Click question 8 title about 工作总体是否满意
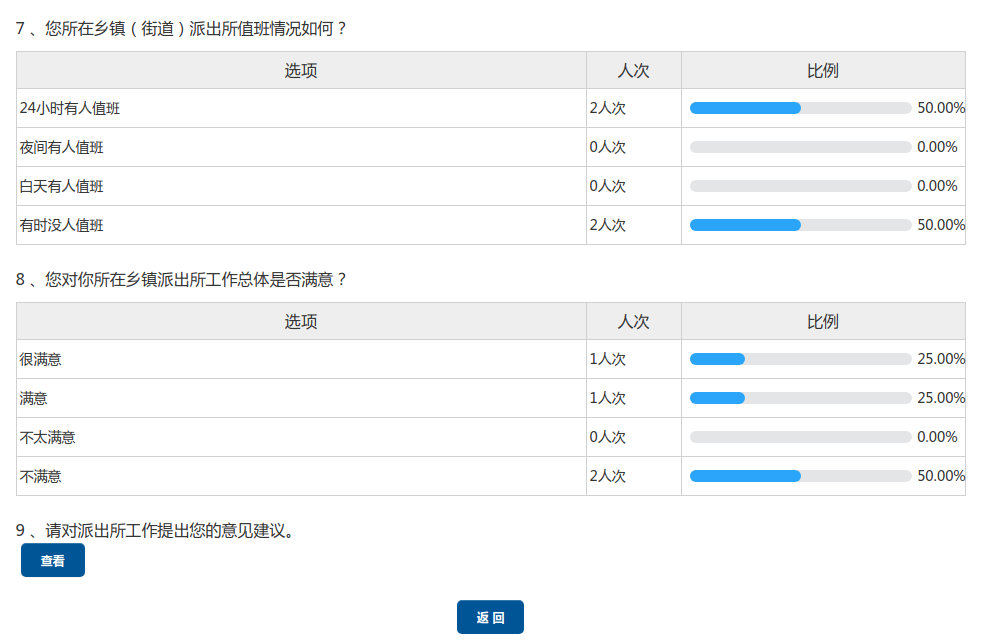This screenshot has height=644, width=983. [x=181, y=280]
